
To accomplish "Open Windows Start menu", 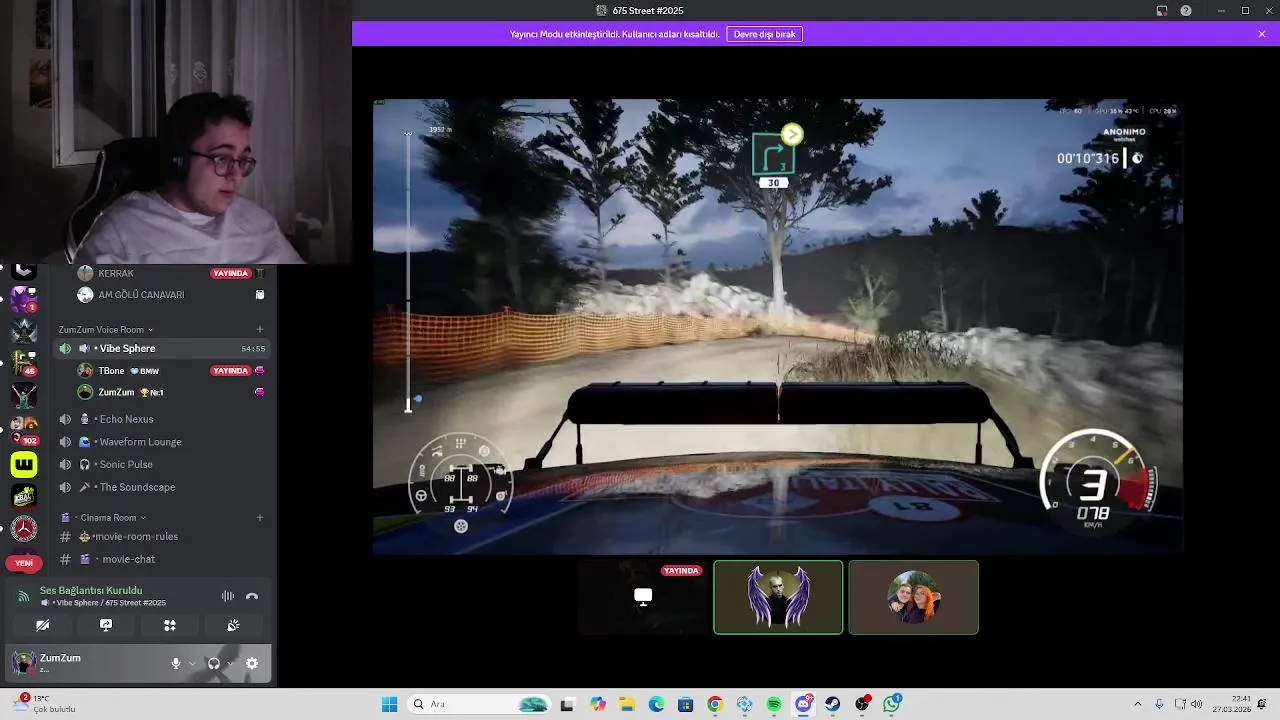I will coord(389,704).
